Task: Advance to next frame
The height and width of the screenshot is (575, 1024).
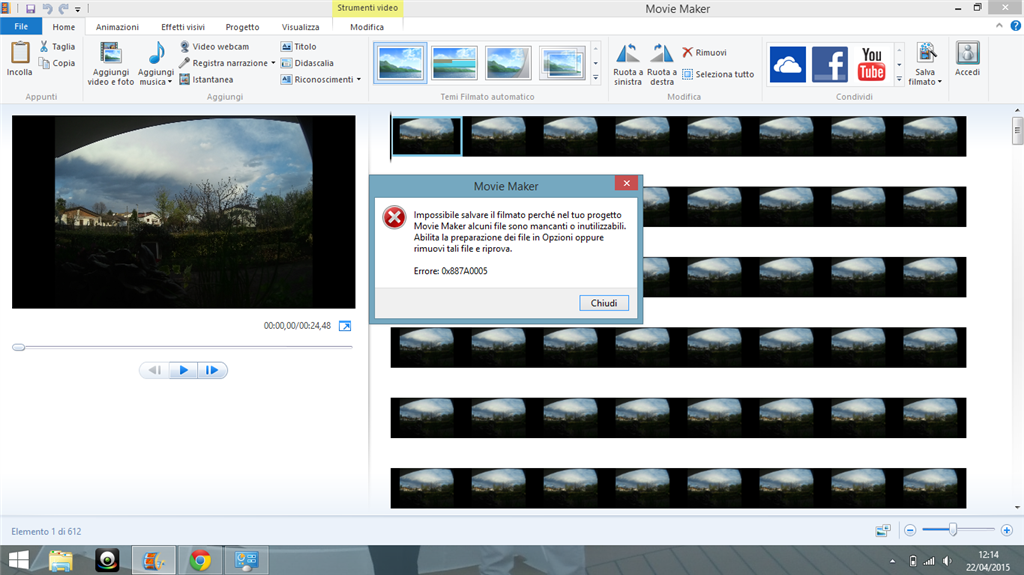Action: tap(212, 370)
